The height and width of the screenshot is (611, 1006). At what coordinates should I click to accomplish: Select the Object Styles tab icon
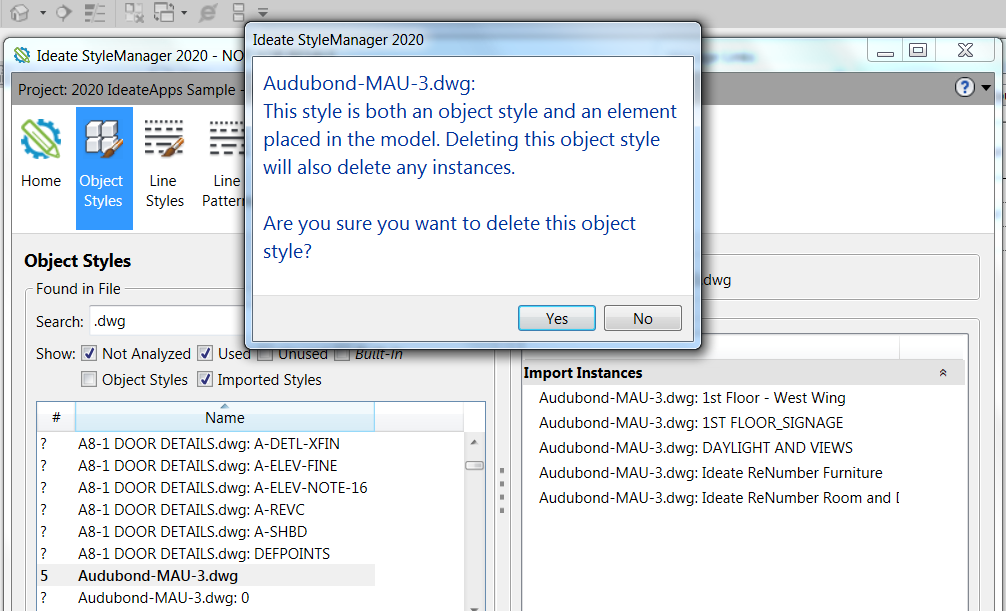pyautogui.click(x=104, y=168)
